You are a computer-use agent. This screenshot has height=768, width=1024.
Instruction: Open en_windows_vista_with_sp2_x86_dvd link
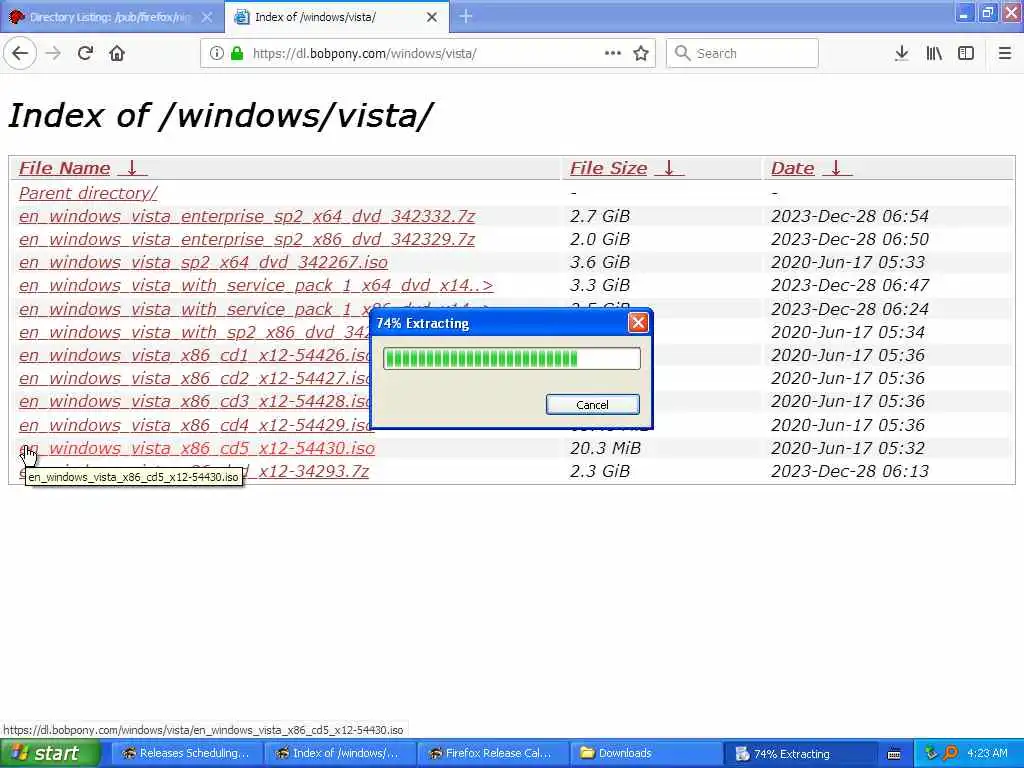point(194,332)
